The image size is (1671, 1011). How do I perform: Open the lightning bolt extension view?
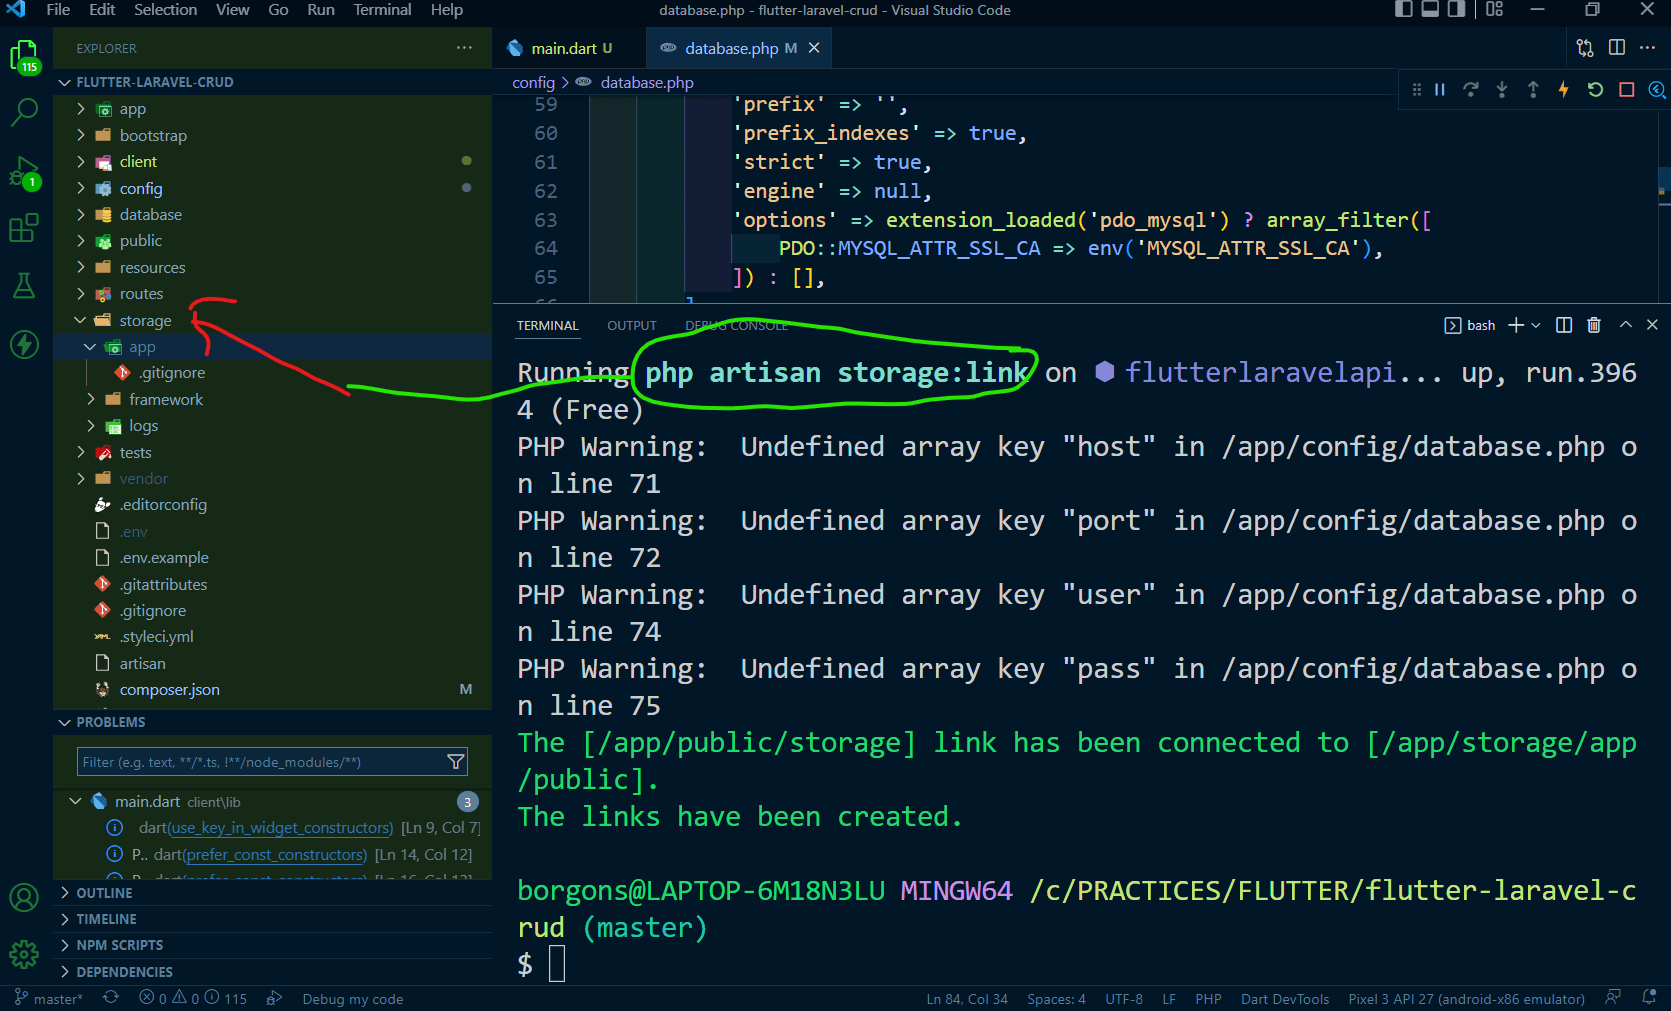pos(24,344)
